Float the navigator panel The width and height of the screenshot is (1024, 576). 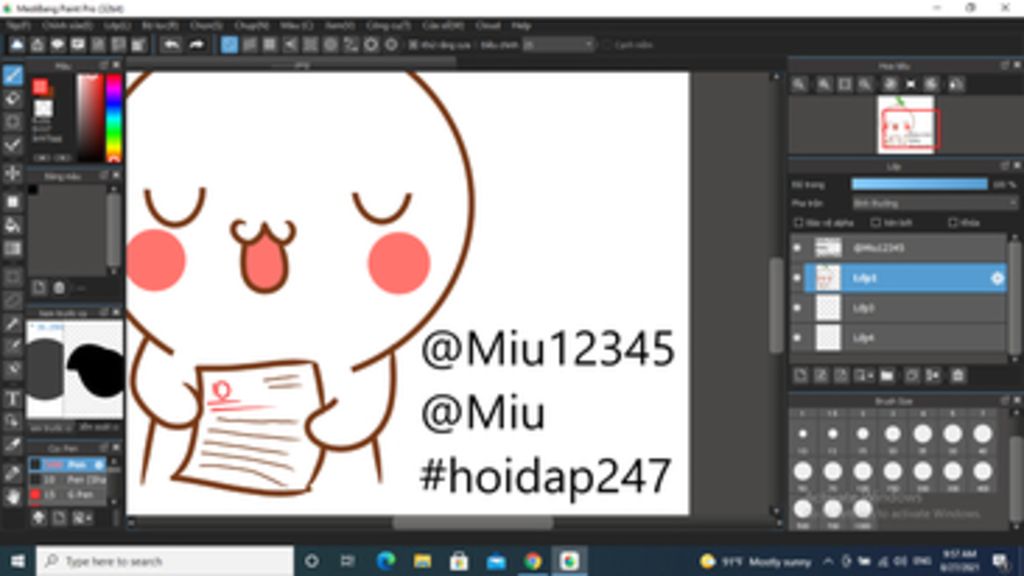(1004, 65)
